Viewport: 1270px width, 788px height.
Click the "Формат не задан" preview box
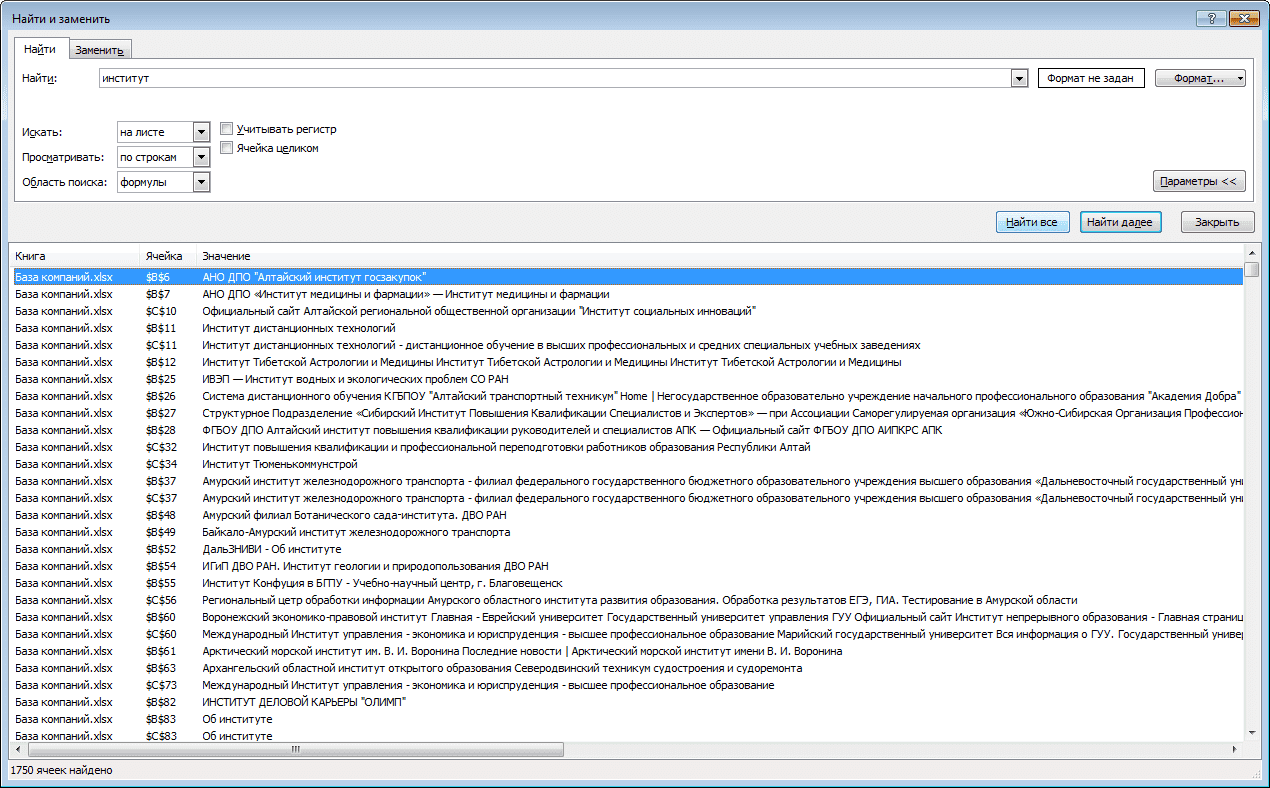(1091, 78)
